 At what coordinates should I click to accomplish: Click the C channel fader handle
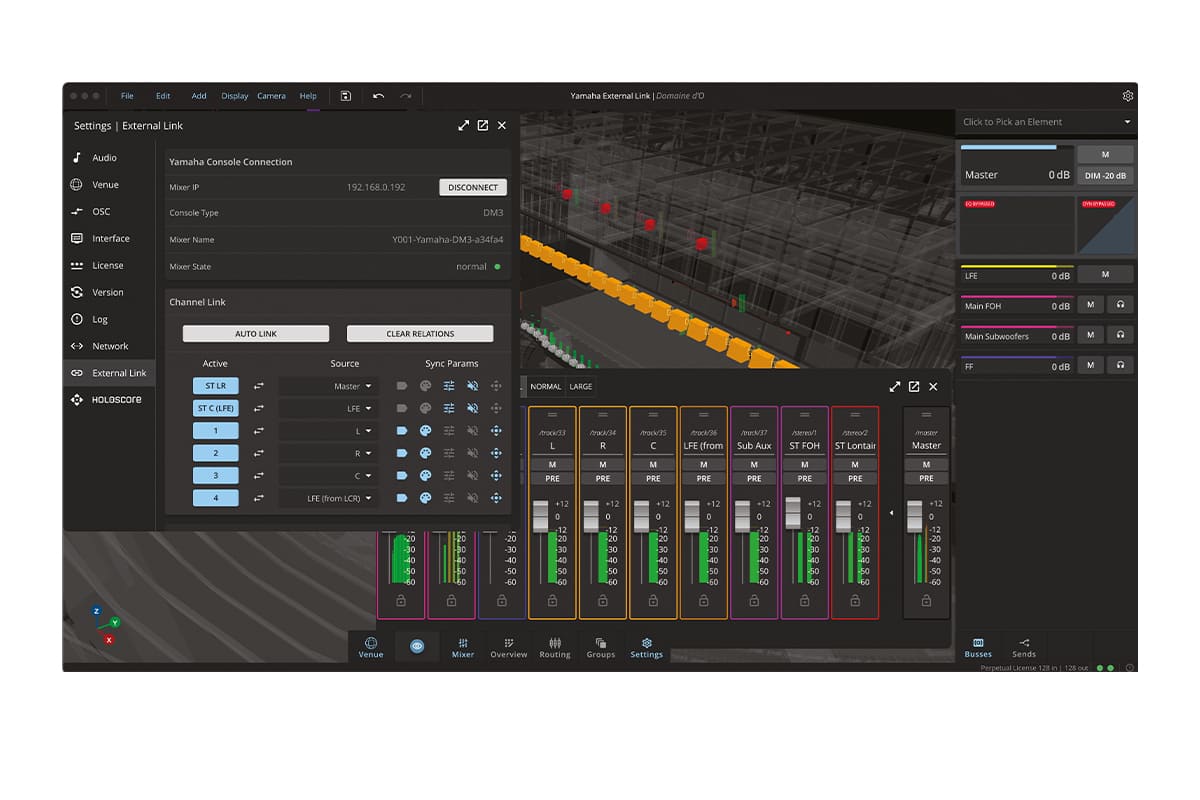click(x=641, y=516)
